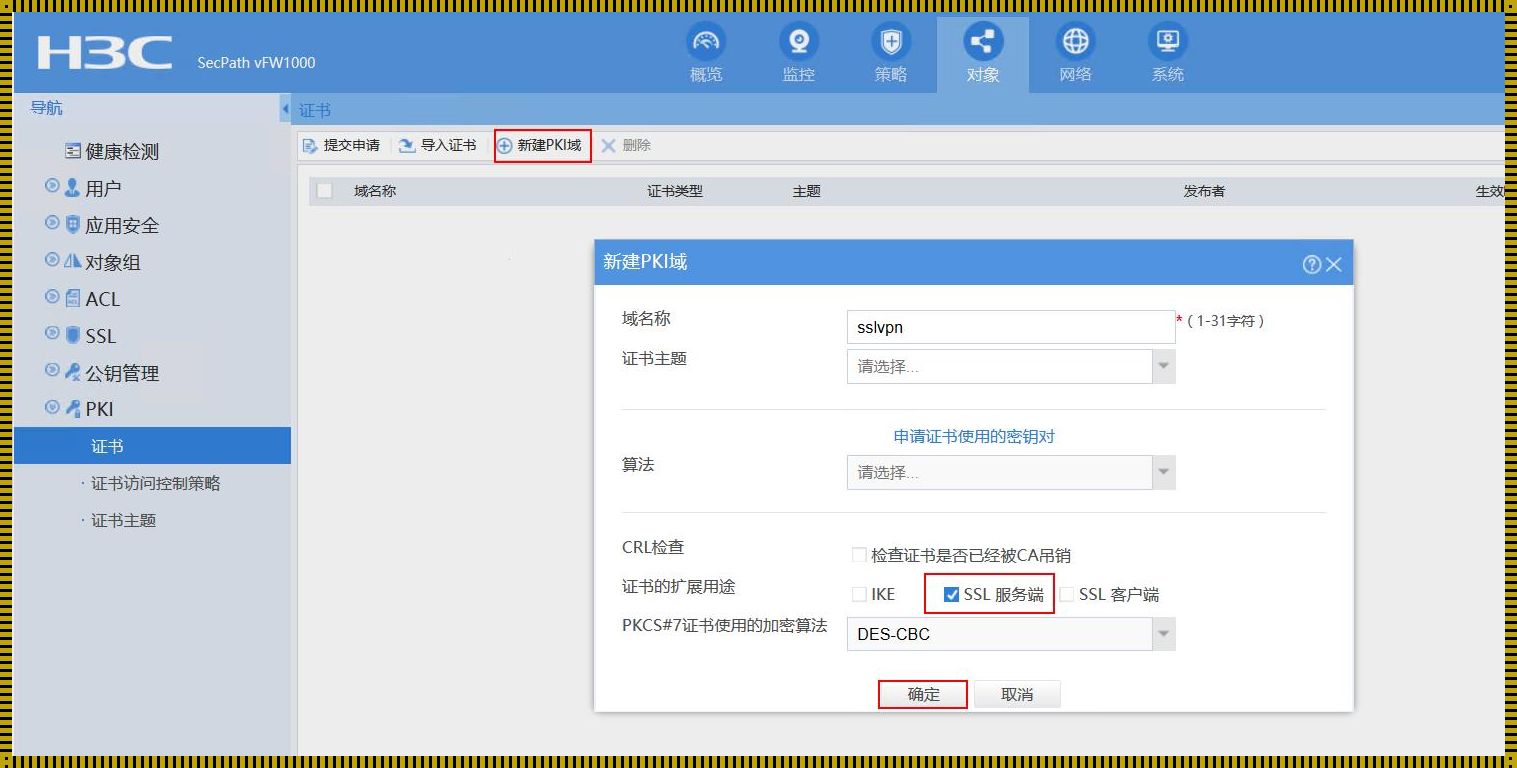Open the 概览 overview icon

pos(706,42)
